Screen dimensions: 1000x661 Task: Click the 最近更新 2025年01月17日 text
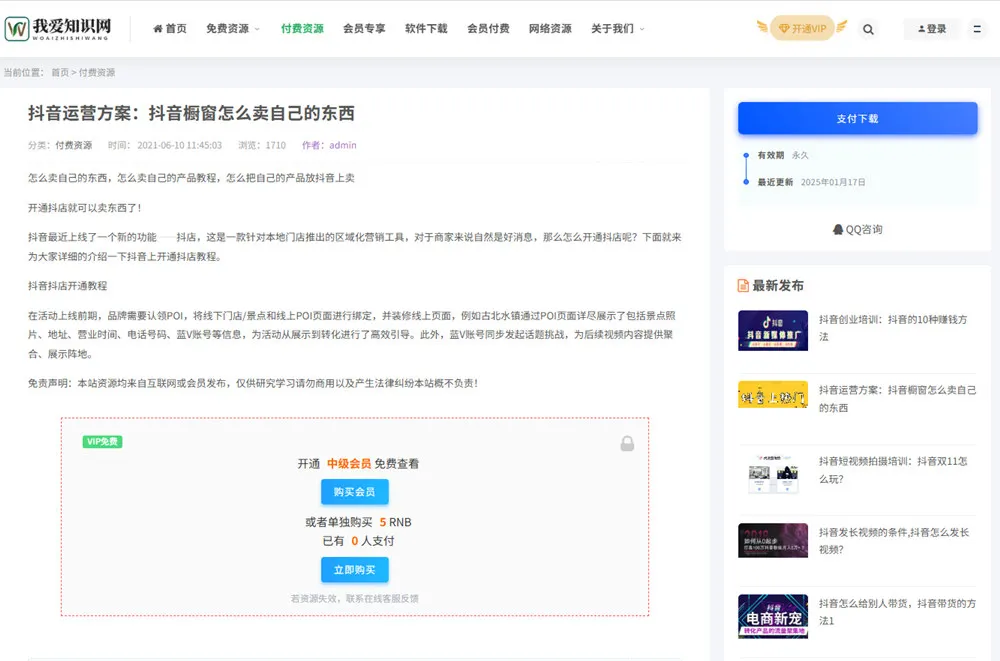pyautogui.click(x=811, y=182)
